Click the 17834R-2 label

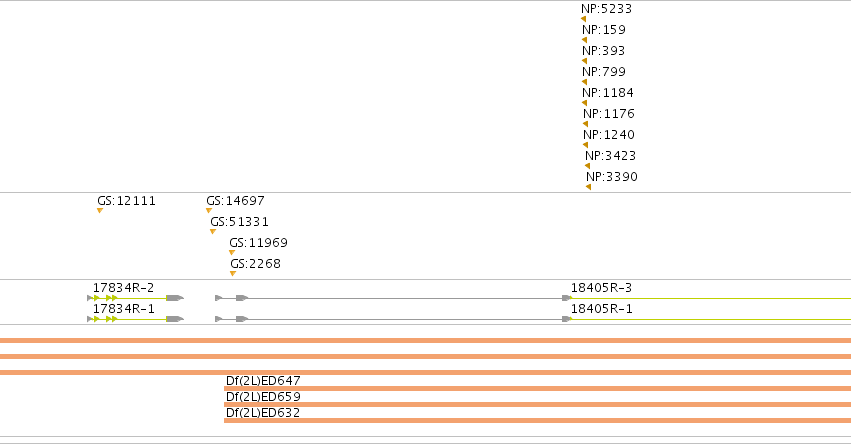[x=124, y=288]
